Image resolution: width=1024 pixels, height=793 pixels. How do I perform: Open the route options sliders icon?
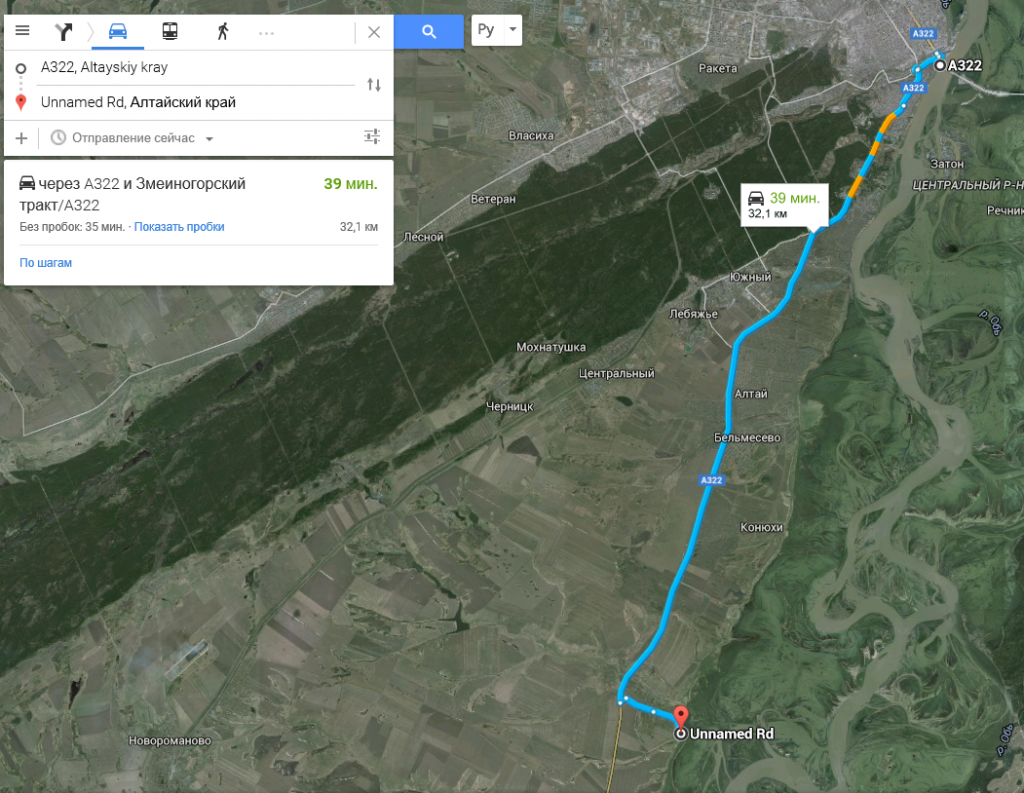click(x=372, y=137)
